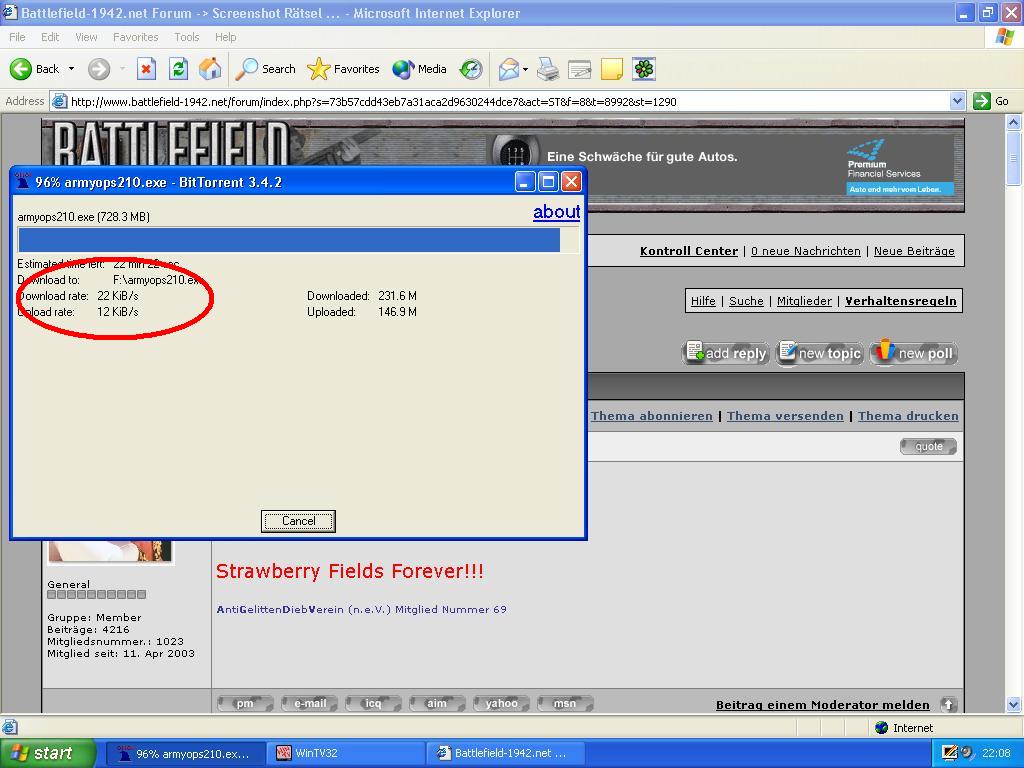The width and height of the screenshot is (1024, 768).
Task: Click the first tray icon beside the clock
Action: (950, 752)
